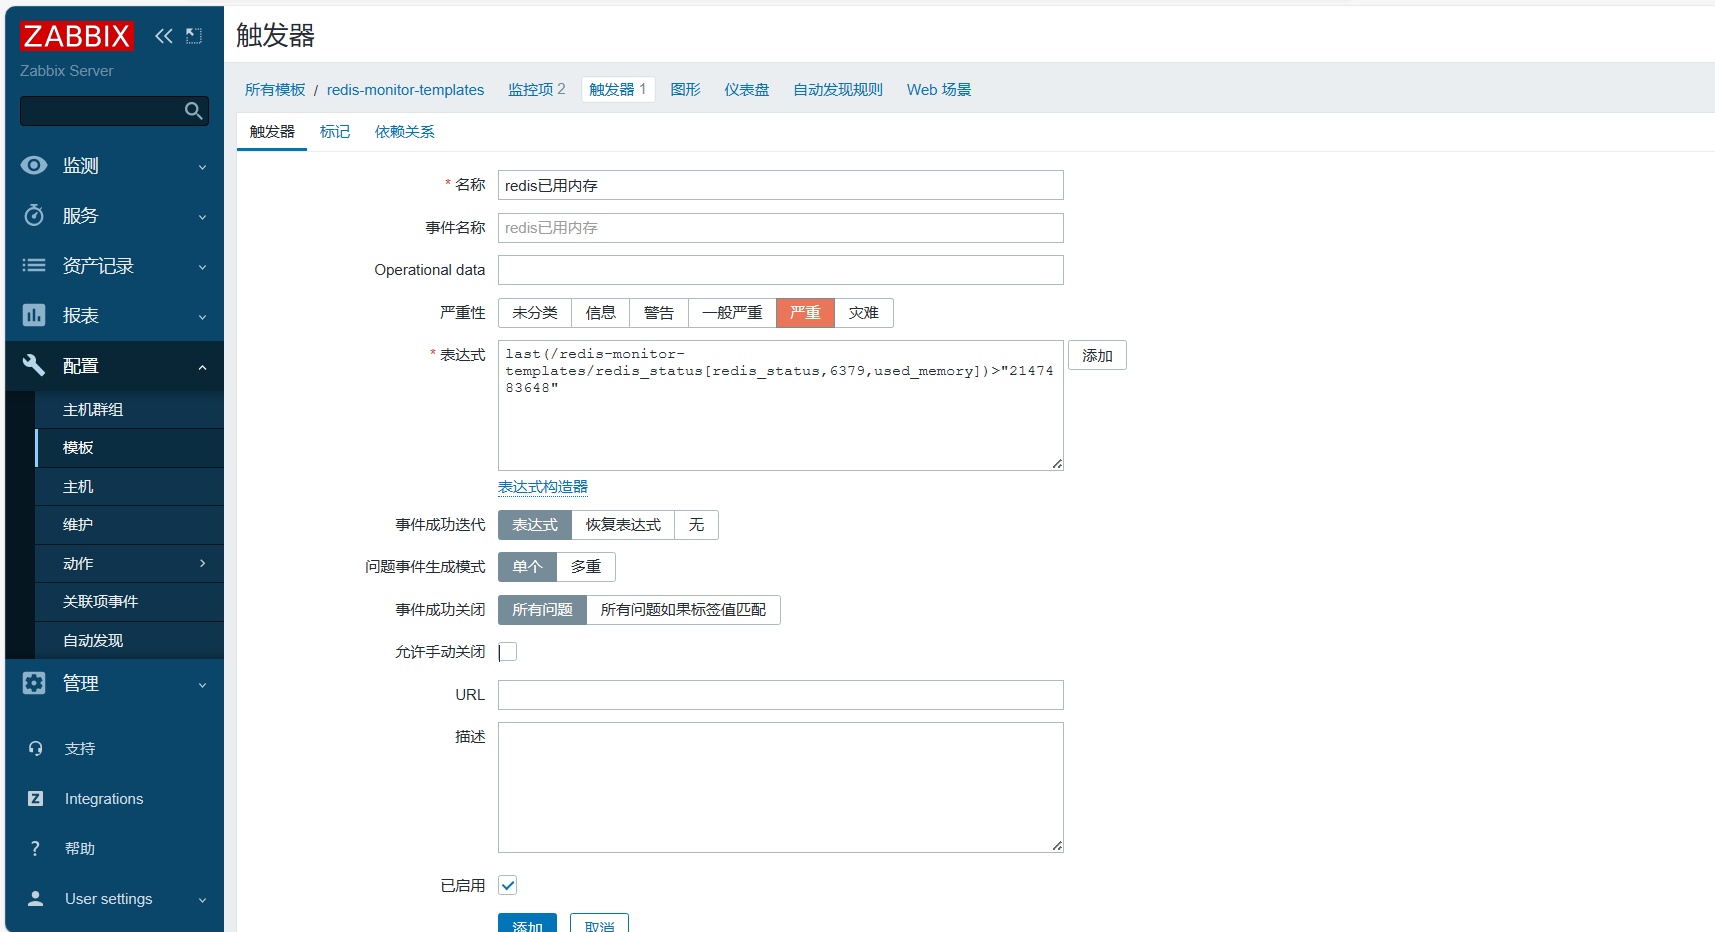Open the 服务 stopwatch icon section
This screenshot has height=932, width=1715.
34,216
